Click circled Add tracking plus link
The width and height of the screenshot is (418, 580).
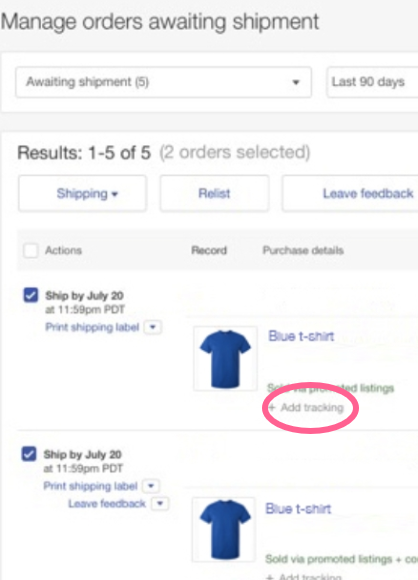[x=306, y=408]
